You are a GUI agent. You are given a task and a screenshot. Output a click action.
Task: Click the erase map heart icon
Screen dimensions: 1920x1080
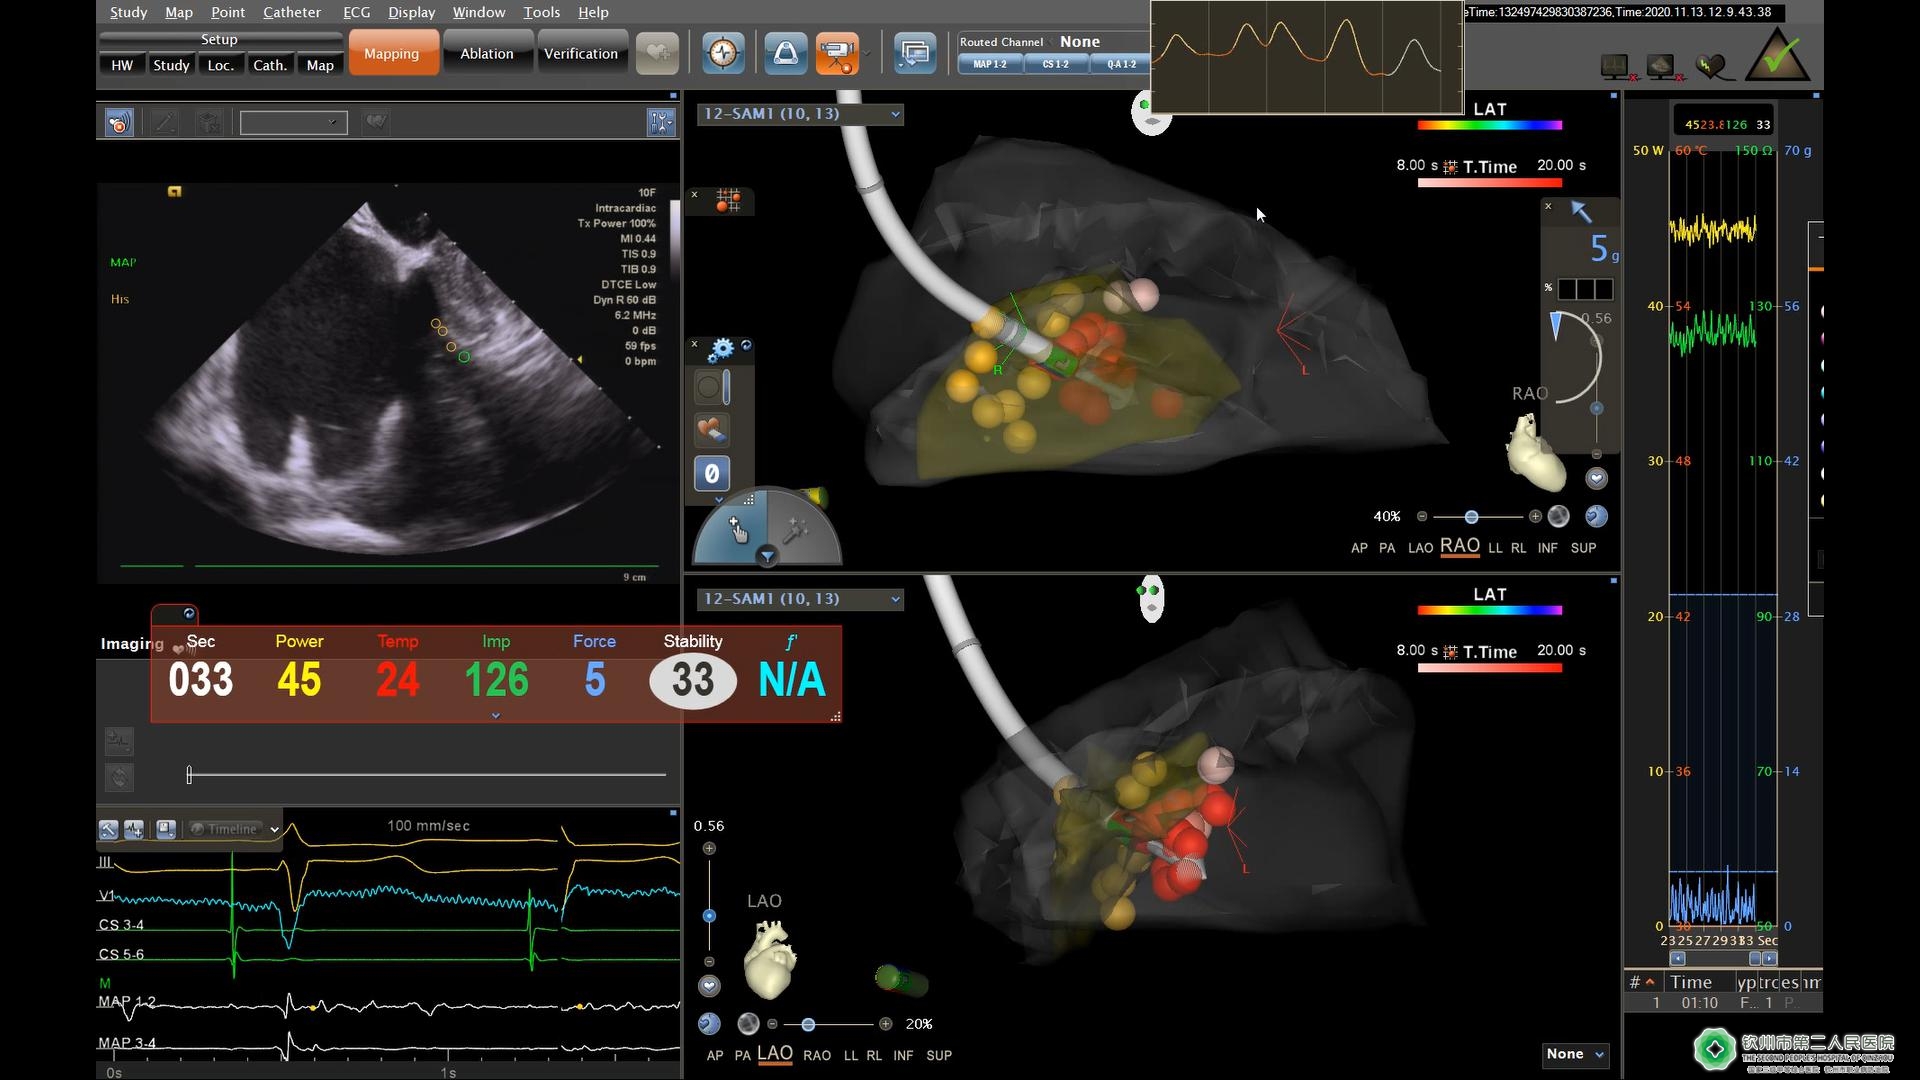[710, 430]
